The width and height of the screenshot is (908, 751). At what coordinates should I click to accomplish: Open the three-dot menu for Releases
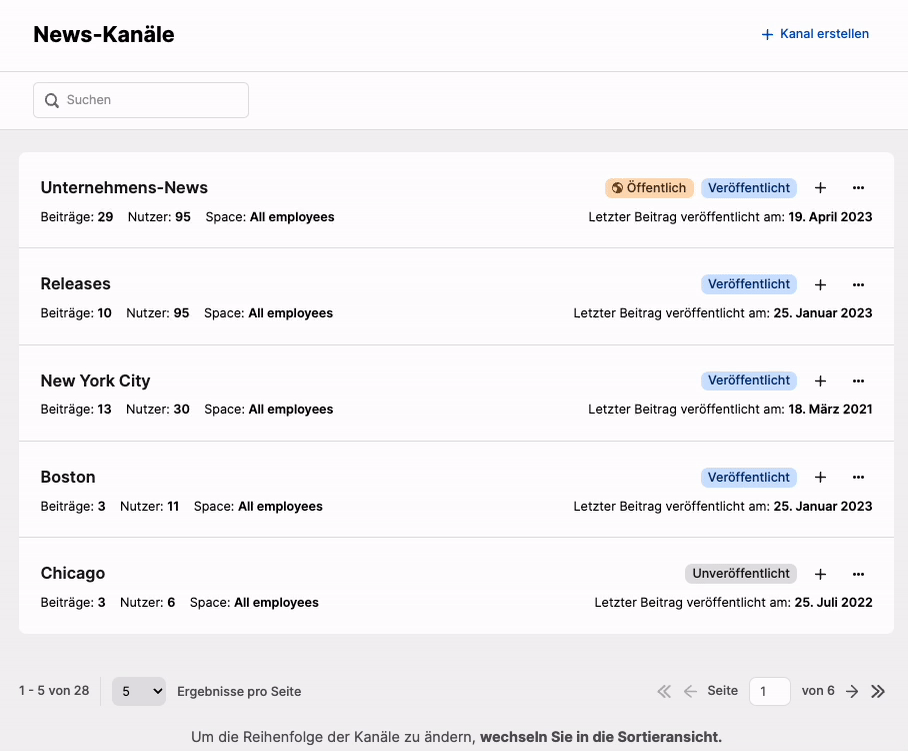858,284
